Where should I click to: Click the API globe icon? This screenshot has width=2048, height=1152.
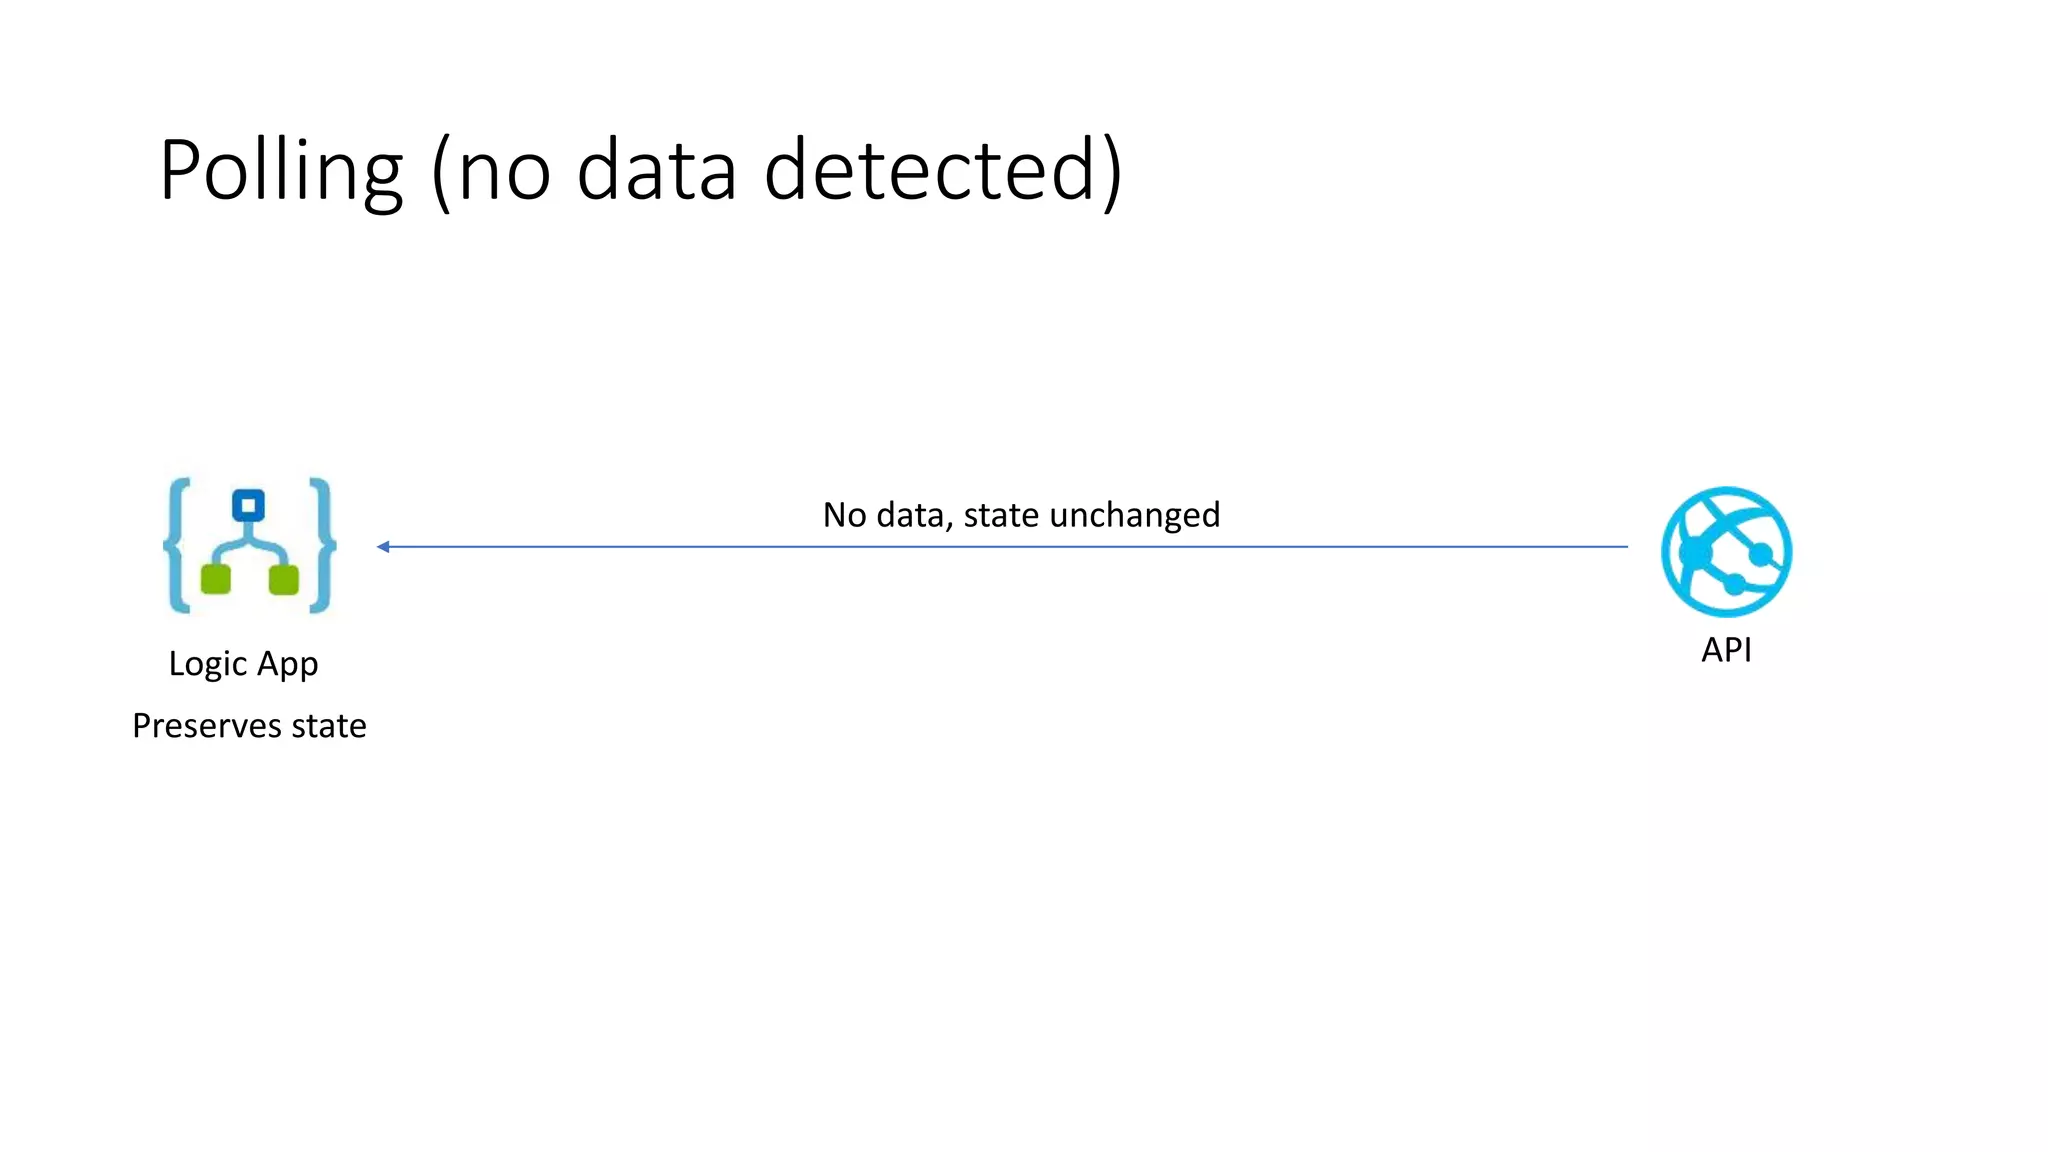click(1726, 551)
